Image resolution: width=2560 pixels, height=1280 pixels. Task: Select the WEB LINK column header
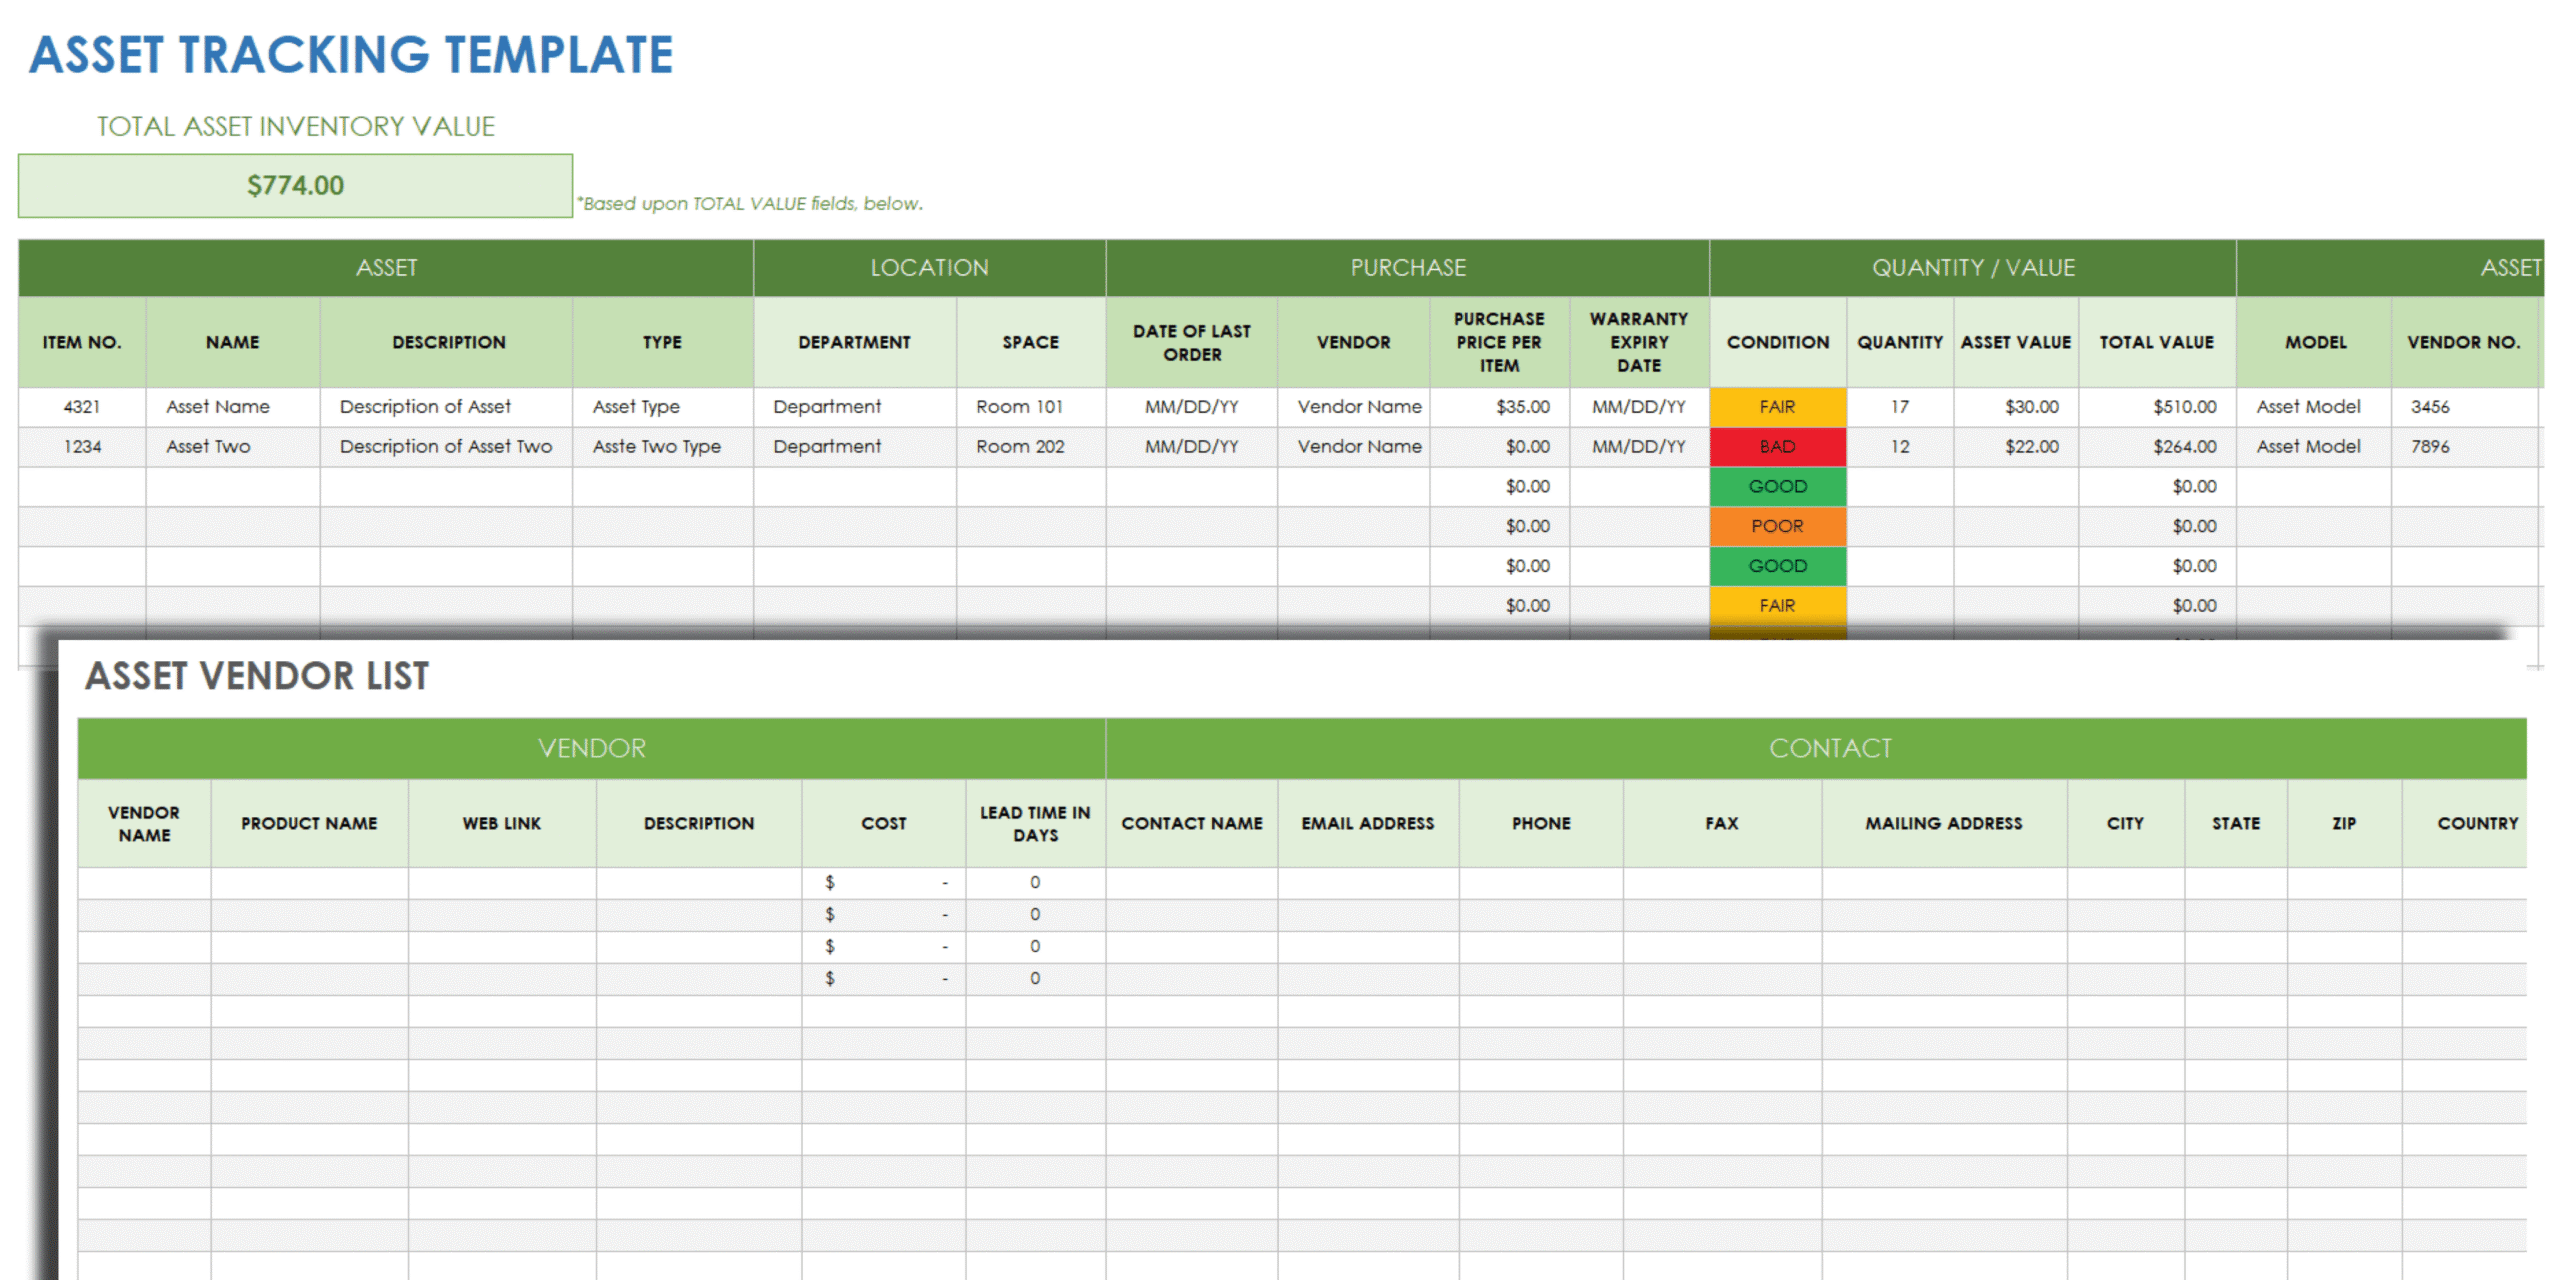pos(501,822)
